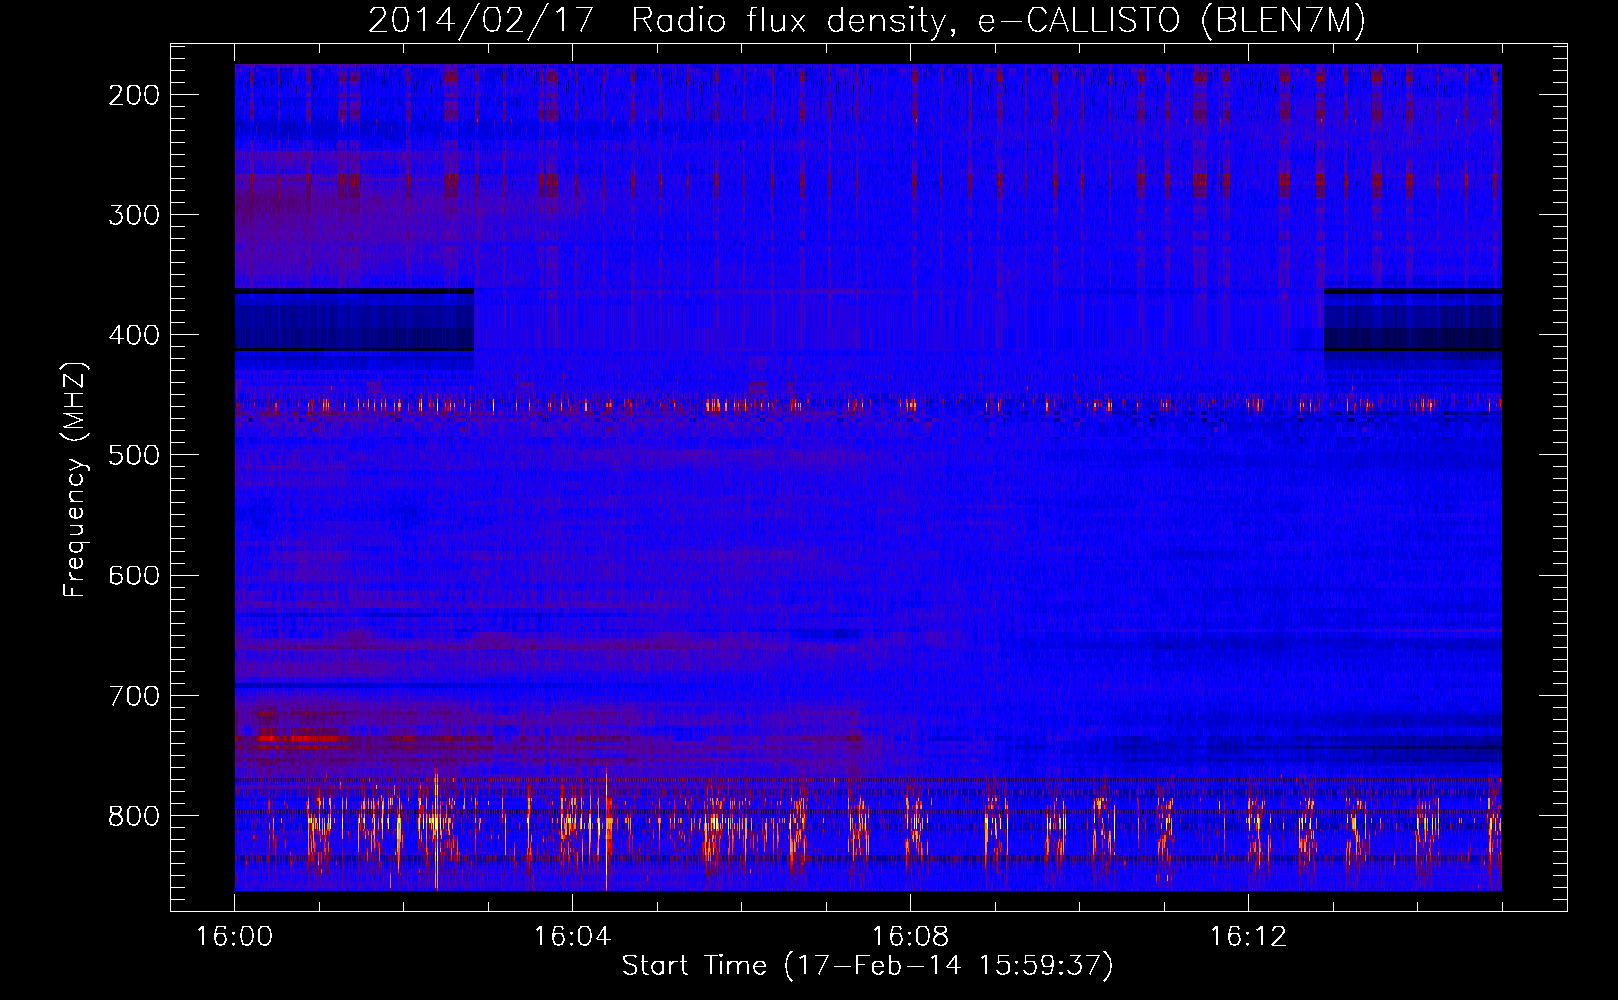The height and width of the screenshot is (1000, 1618).
Task: Click the 600 frequency tick label
Action: [134, 575]
